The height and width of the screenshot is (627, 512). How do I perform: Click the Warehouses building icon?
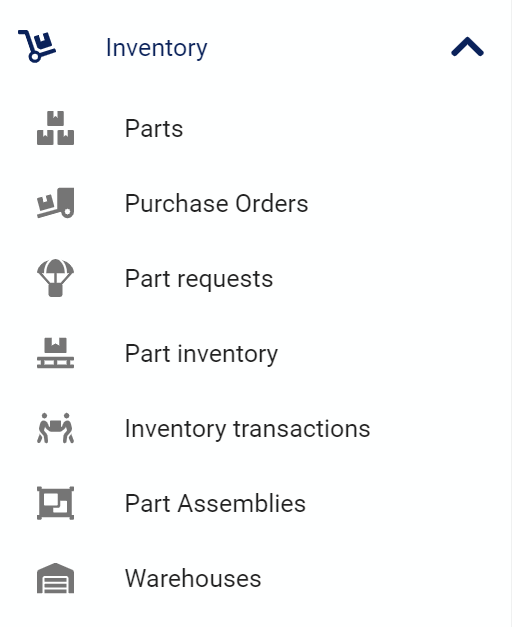56,578
